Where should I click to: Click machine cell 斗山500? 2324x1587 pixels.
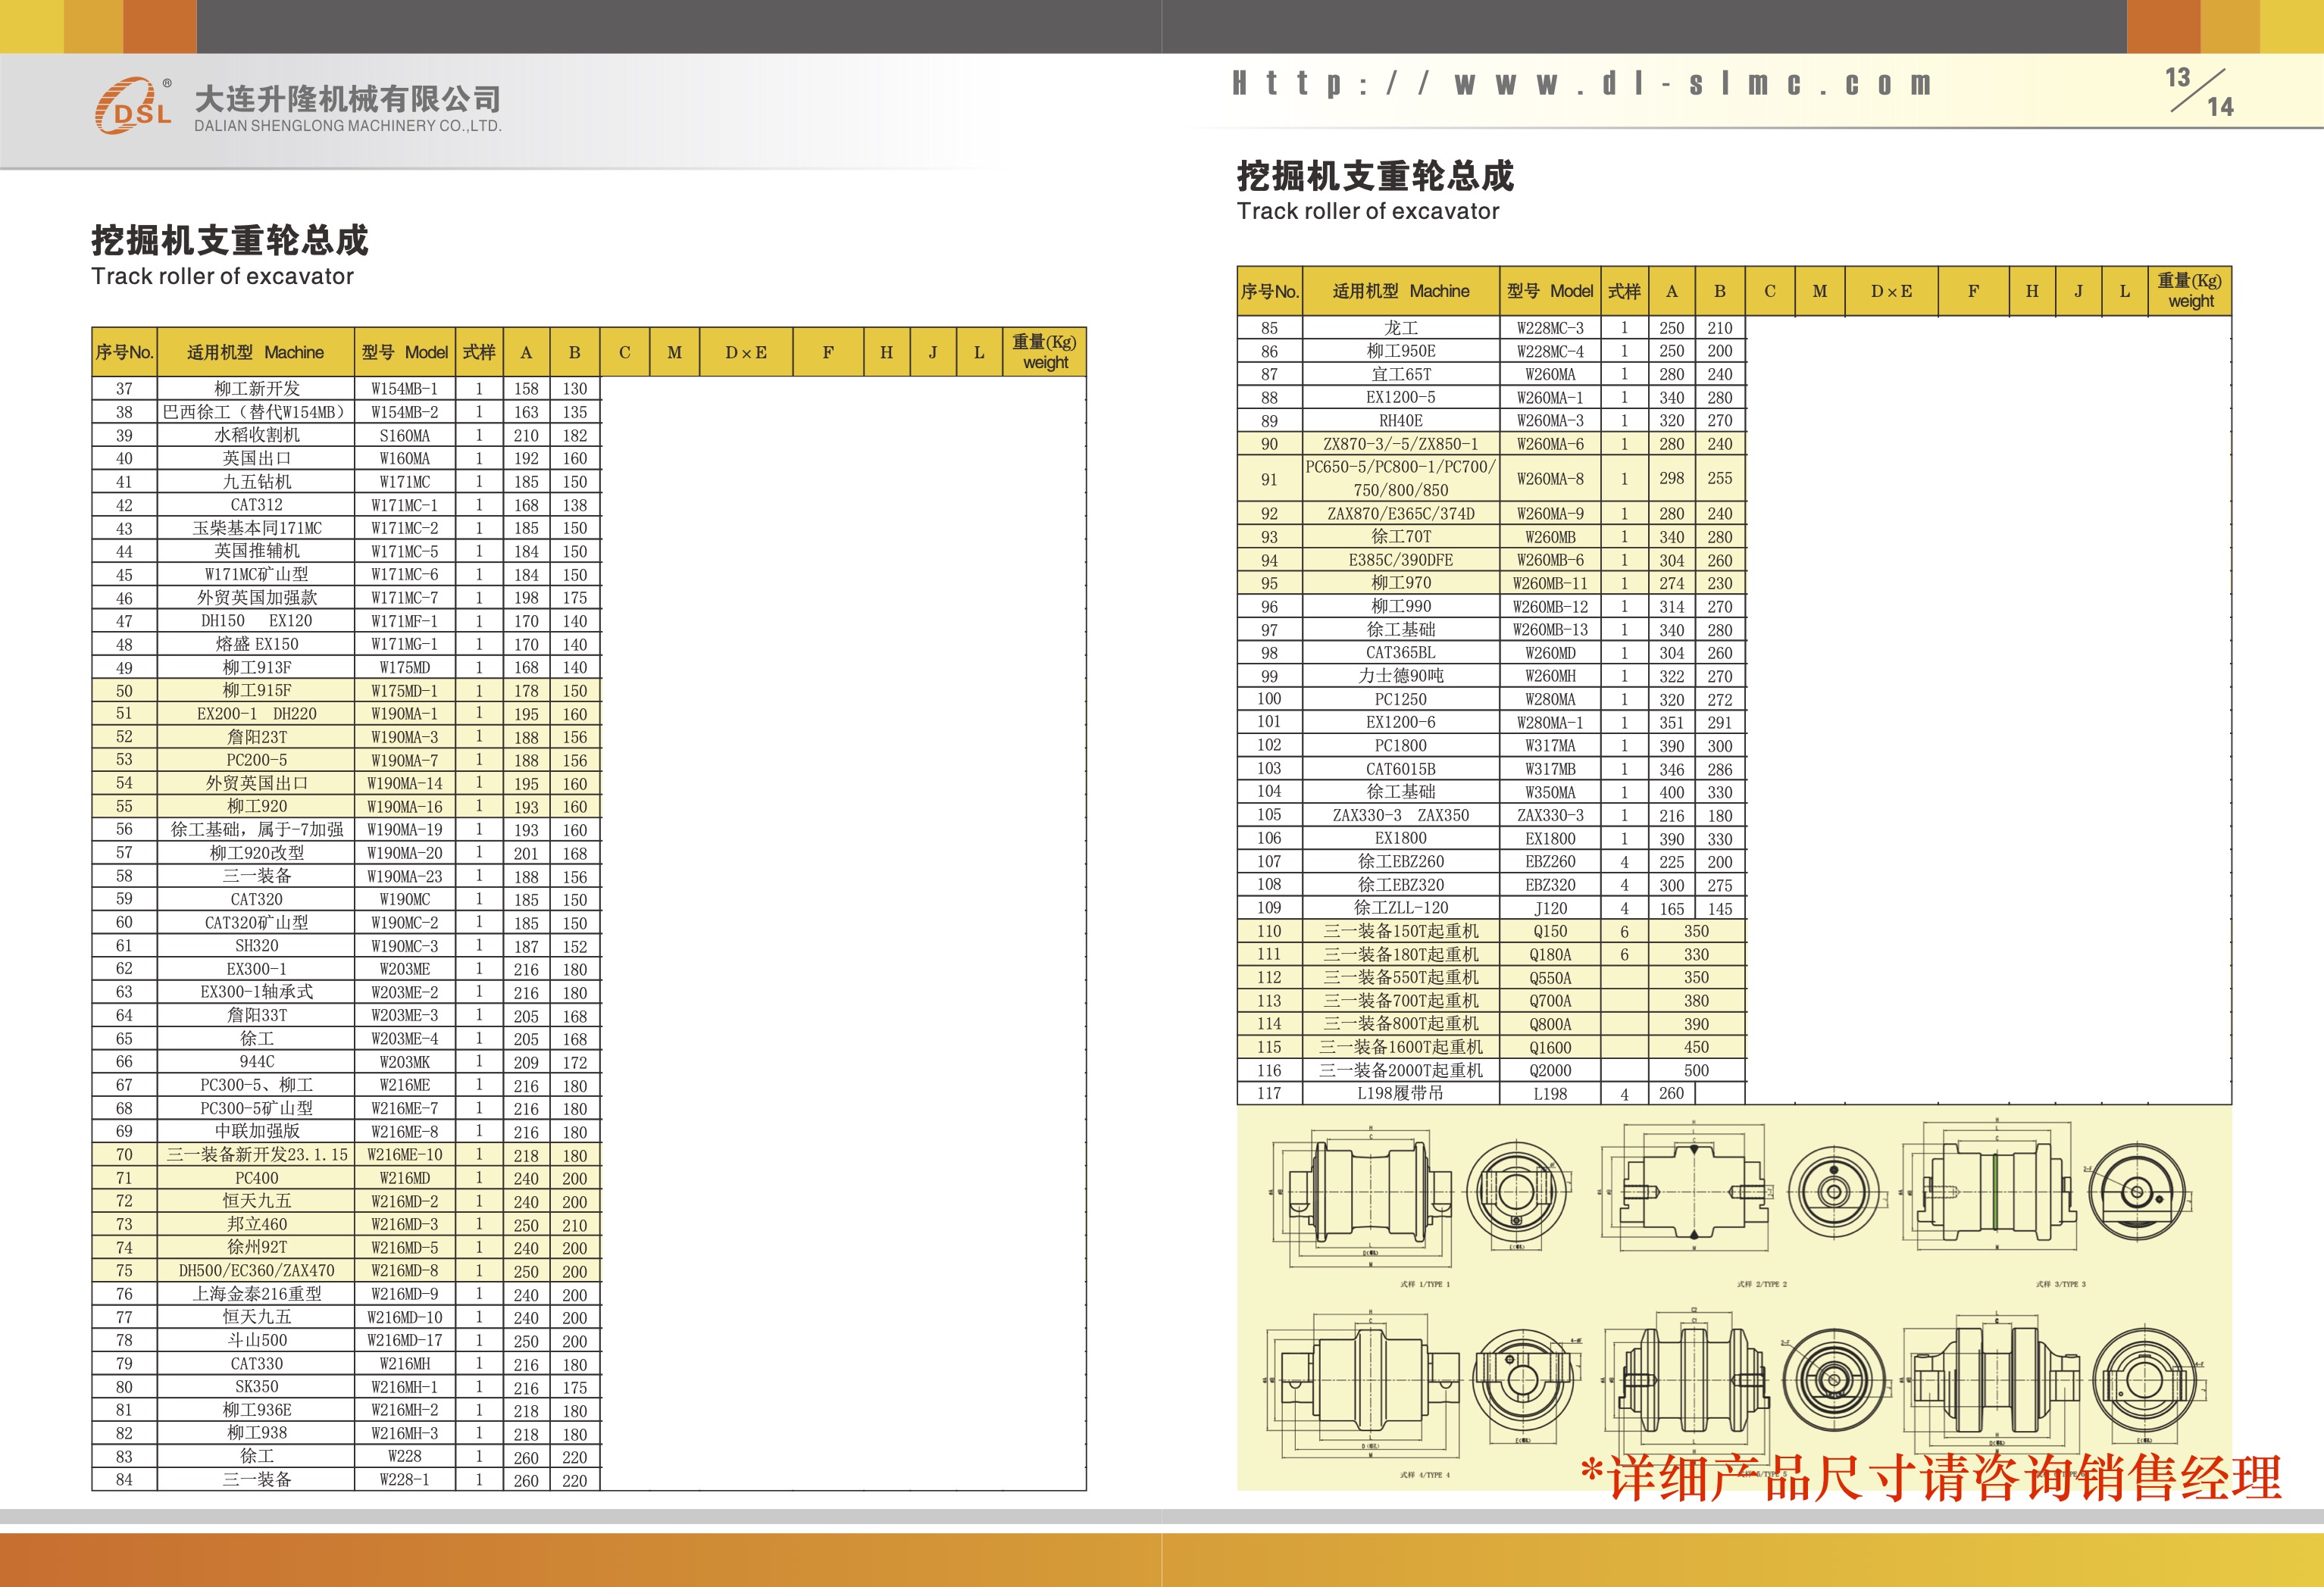[x=256, y=1340]
